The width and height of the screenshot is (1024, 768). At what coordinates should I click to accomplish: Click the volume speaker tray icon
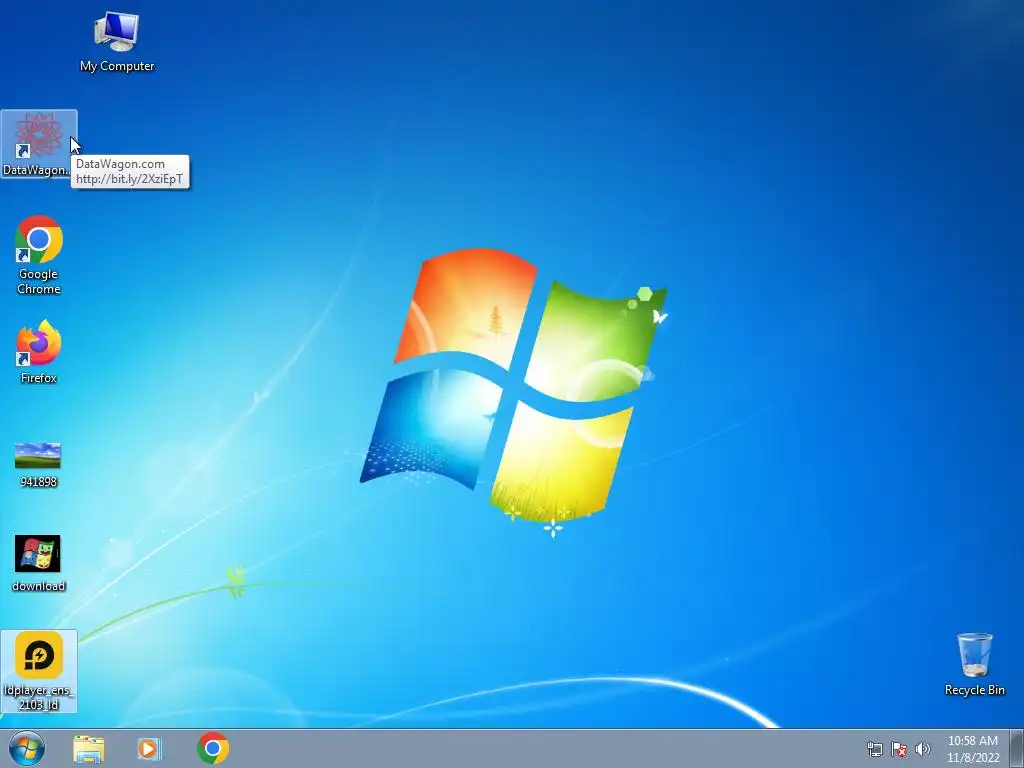click(x=923, y=749)
